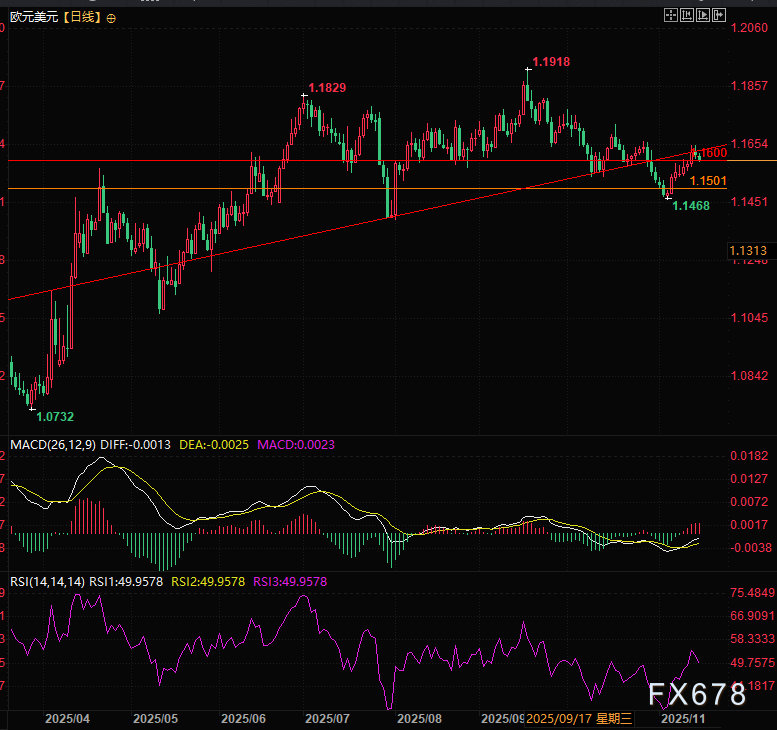This screenshot has height=730, width=777.
Task: Click the 2025/07 date on time axis
Action: pos(326,718)
